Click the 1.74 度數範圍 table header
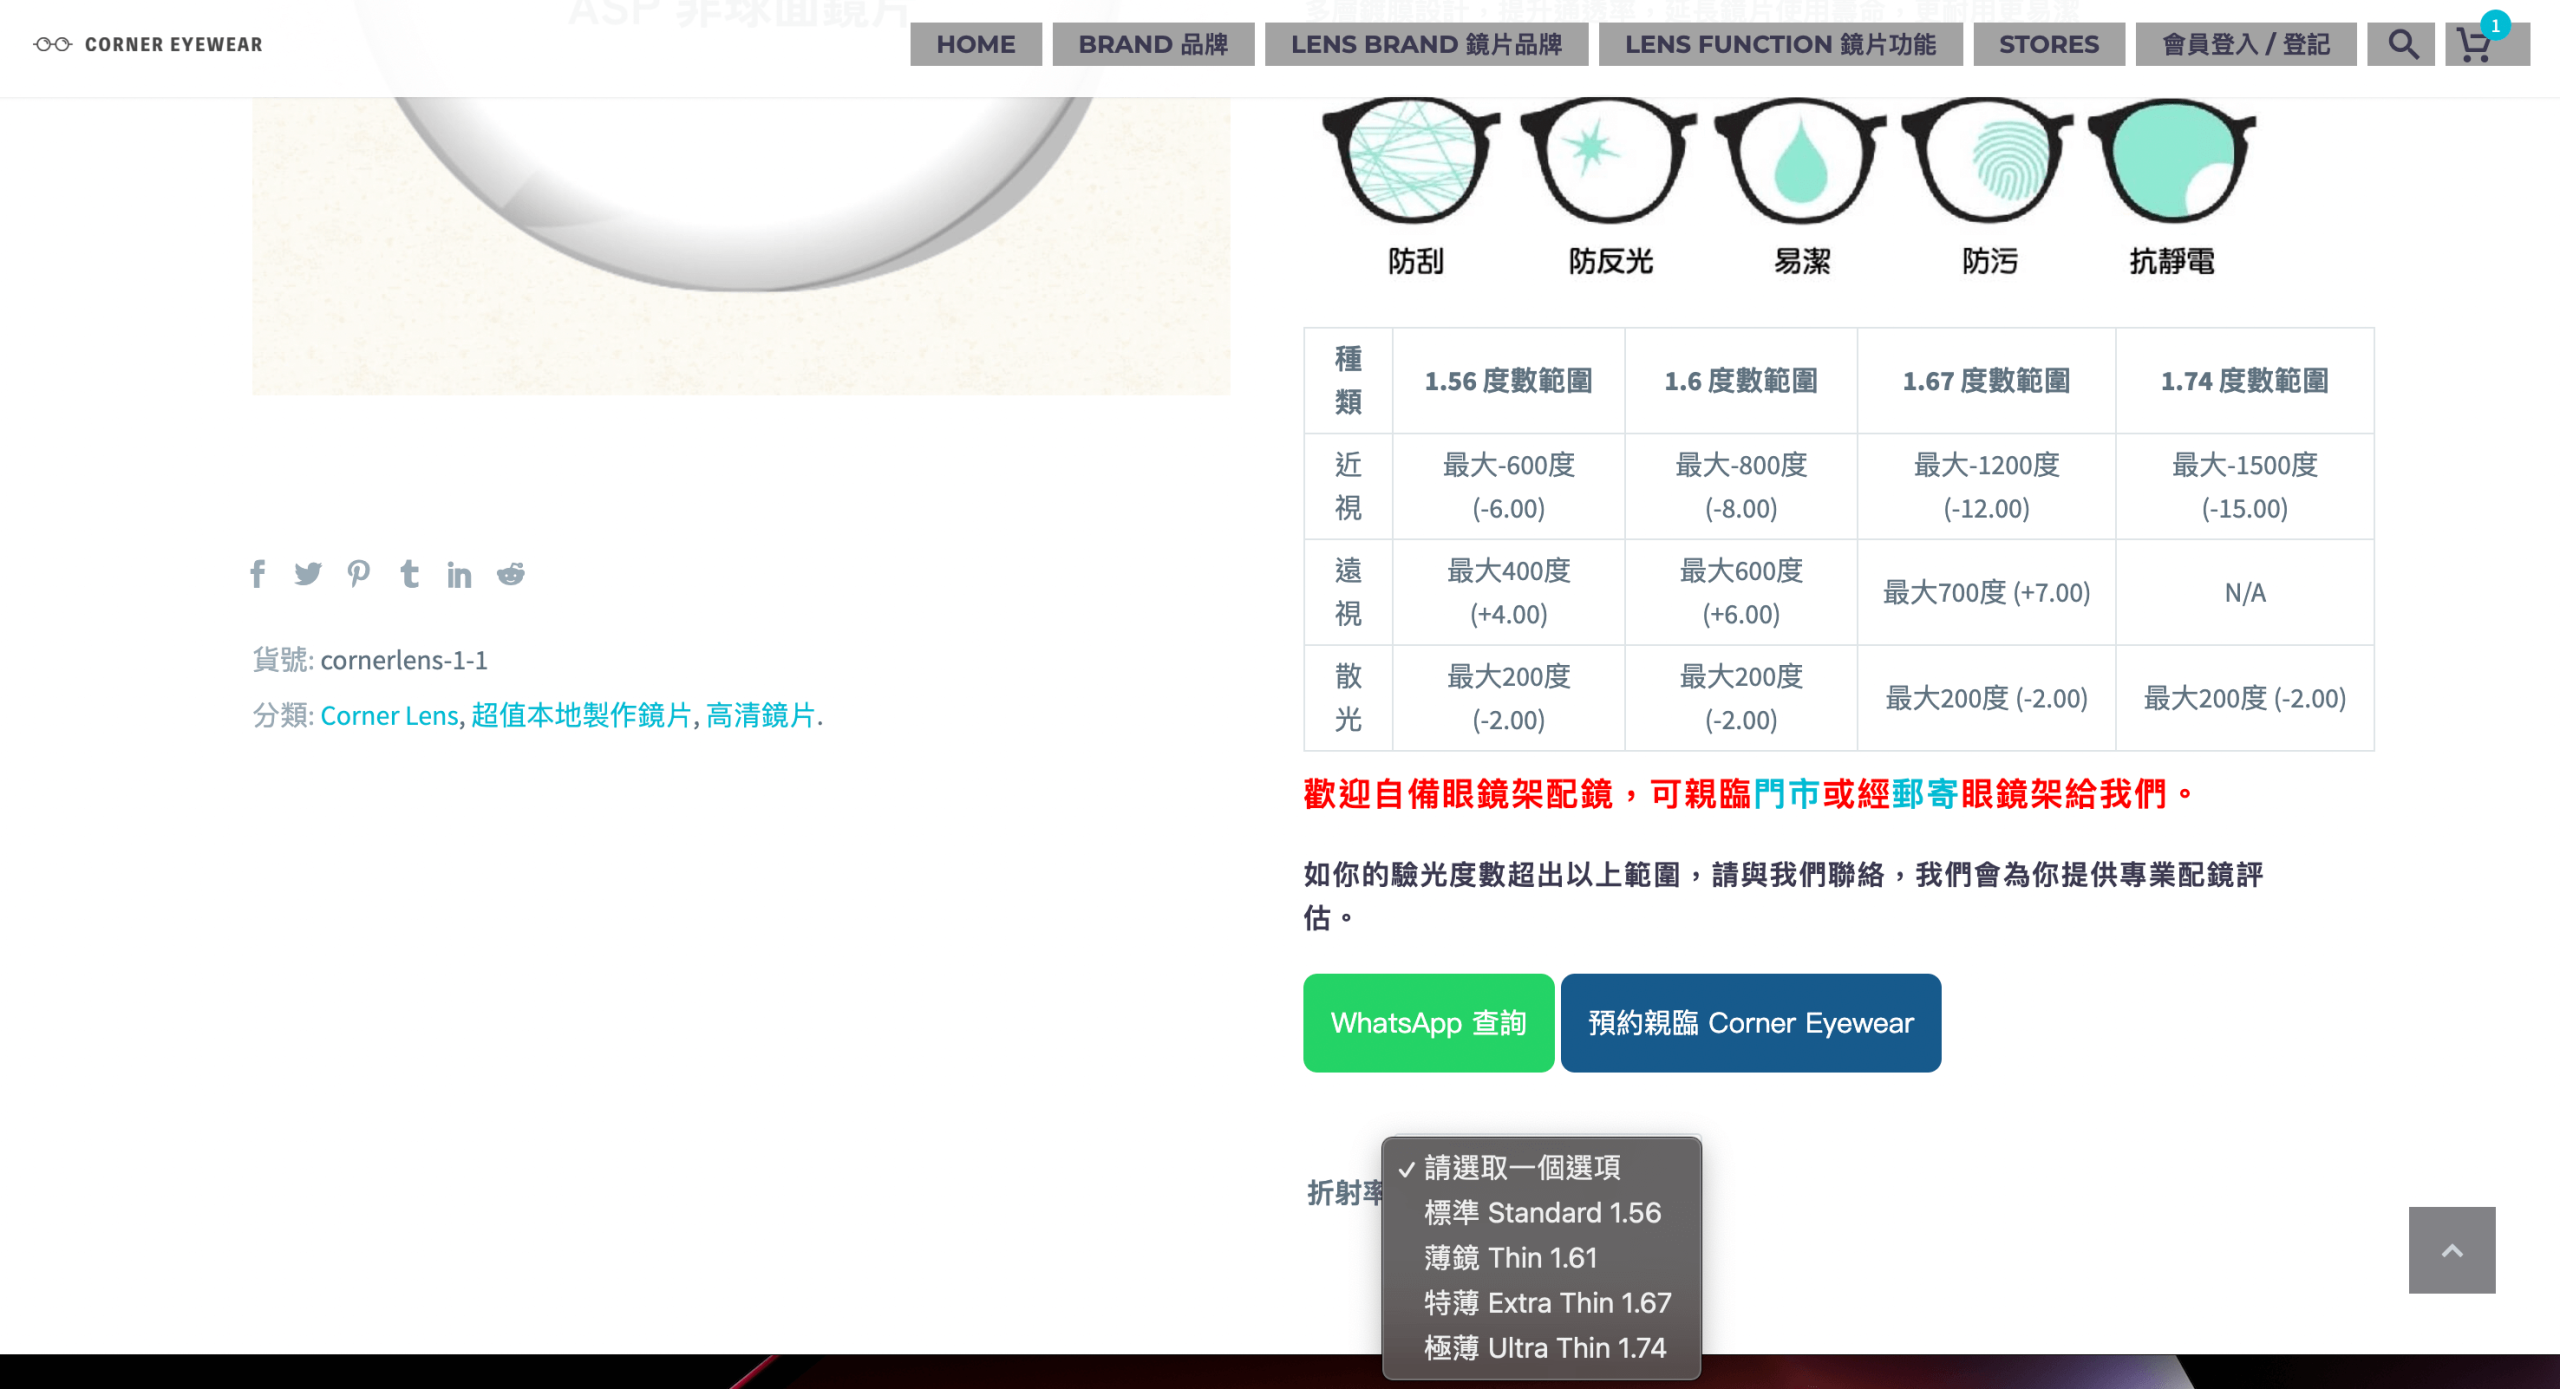This screenshot has width=2560, height=1389. [x=2245, y=381]
